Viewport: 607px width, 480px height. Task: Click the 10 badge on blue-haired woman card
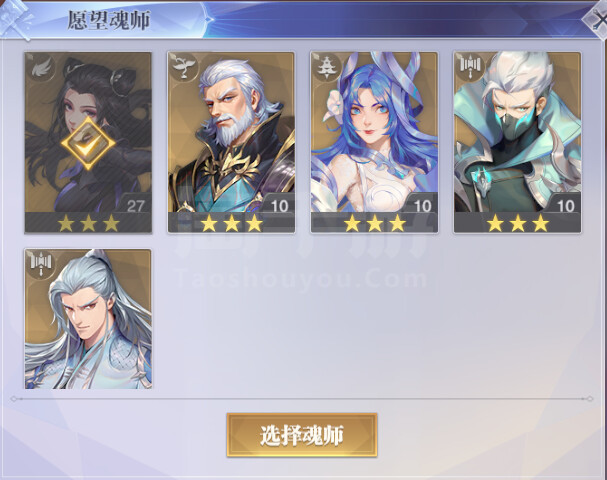422,206
